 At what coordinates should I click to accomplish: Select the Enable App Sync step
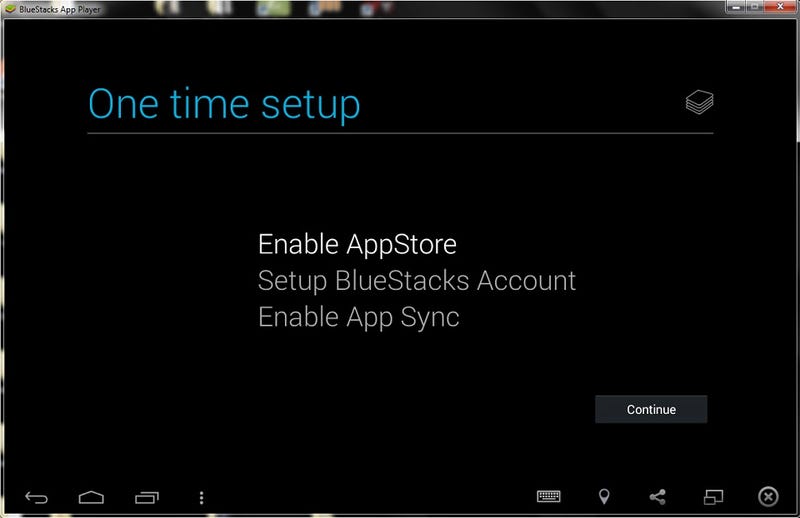point(359,317)
